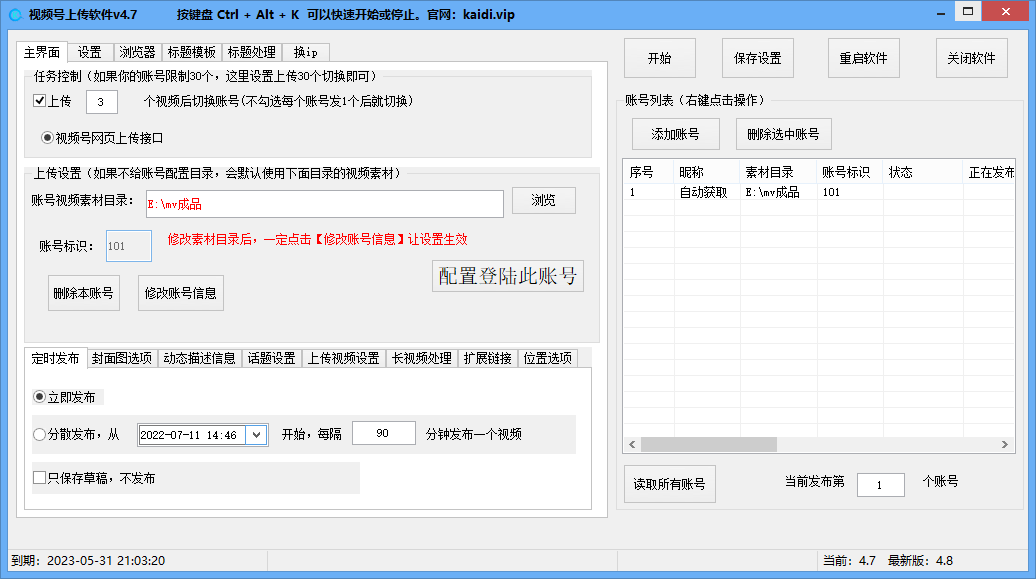Image resolution: width=1036 pixels, height=579 pixels.
Task: Open the 换ip tab
Action: point(305,52)
